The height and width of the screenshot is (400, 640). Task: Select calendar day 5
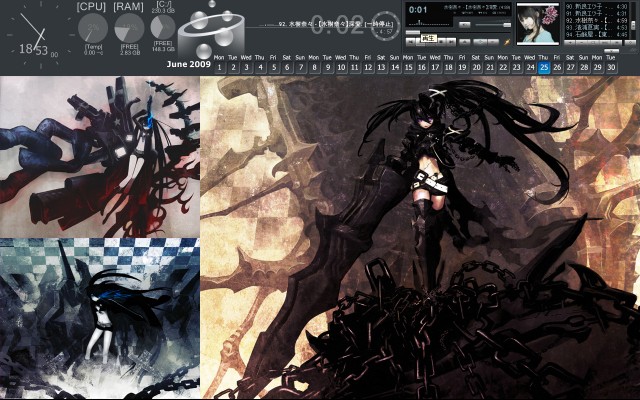[x=273, y=67]
